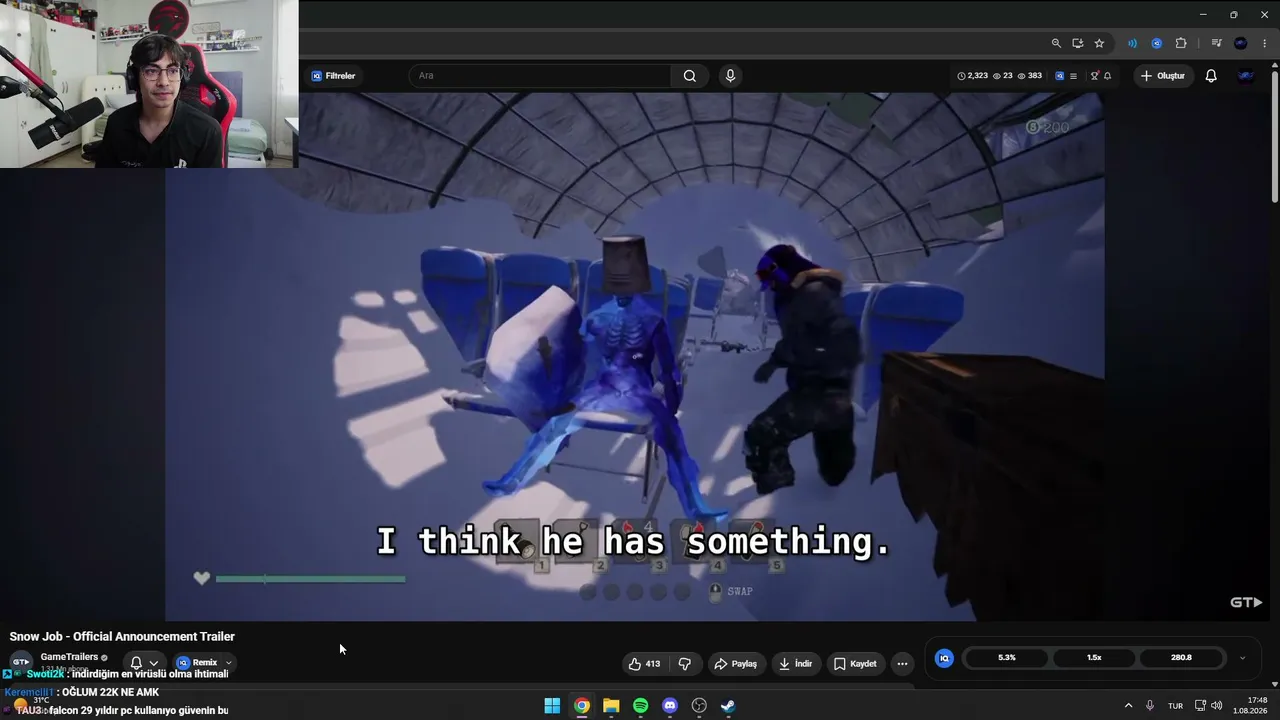Click the weather widget showing 31°C
Screen dimensions: 1280x720
(30, 705)
